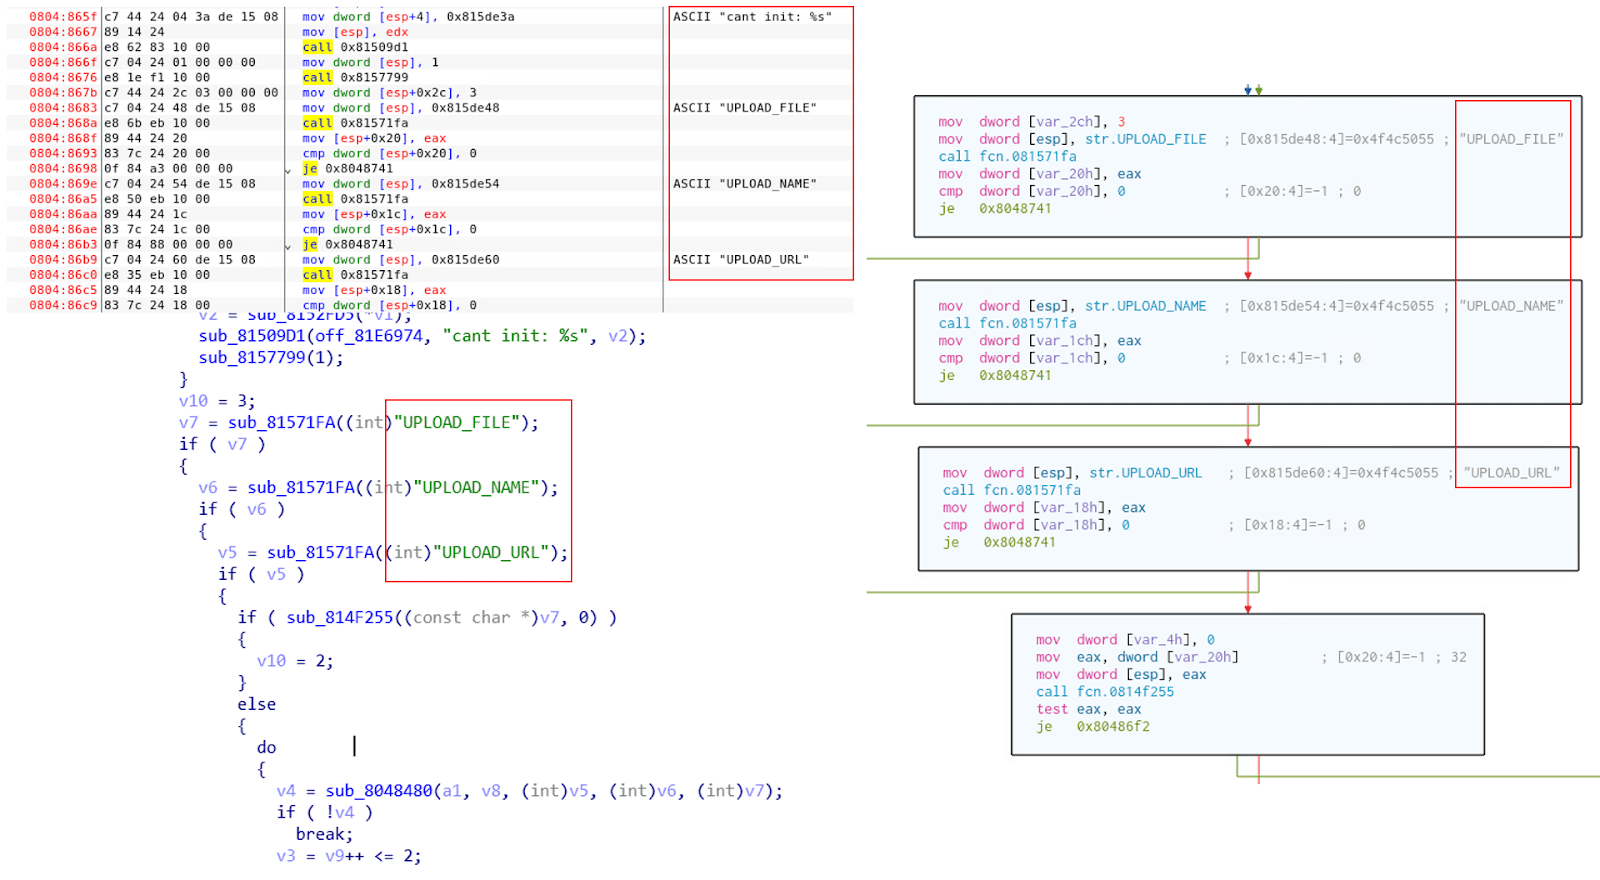Click address 0804:8698 in the listing
The width and height of the screenshot is (1600, 880).
point(63,168)
